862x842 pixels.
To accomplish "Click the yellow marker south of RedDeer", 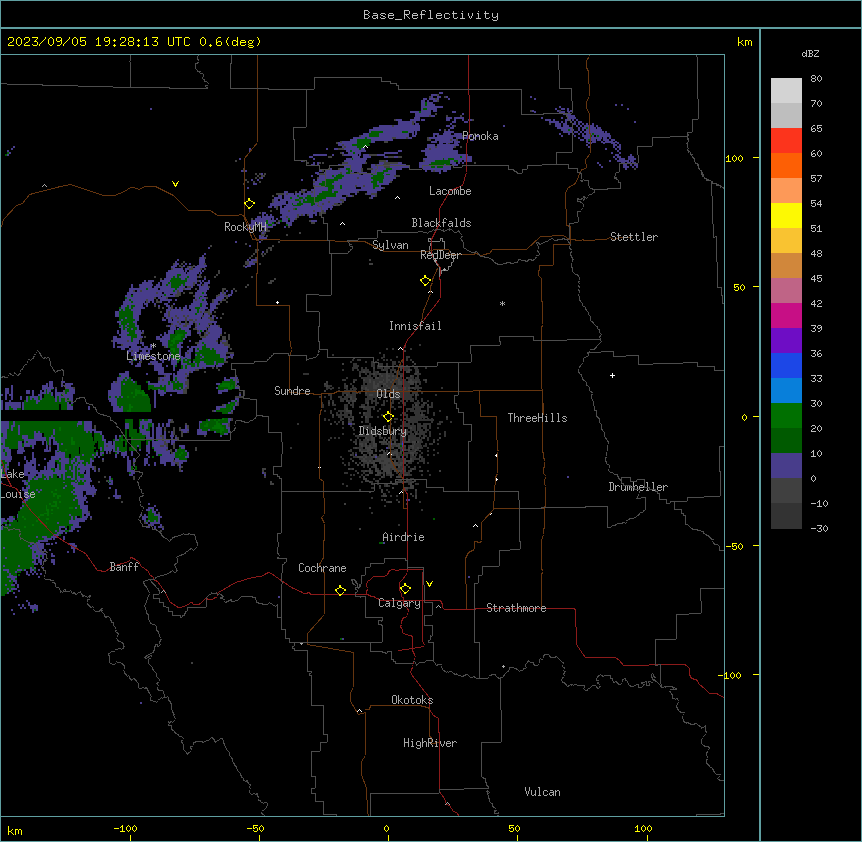I will click(x=426, y=281).
